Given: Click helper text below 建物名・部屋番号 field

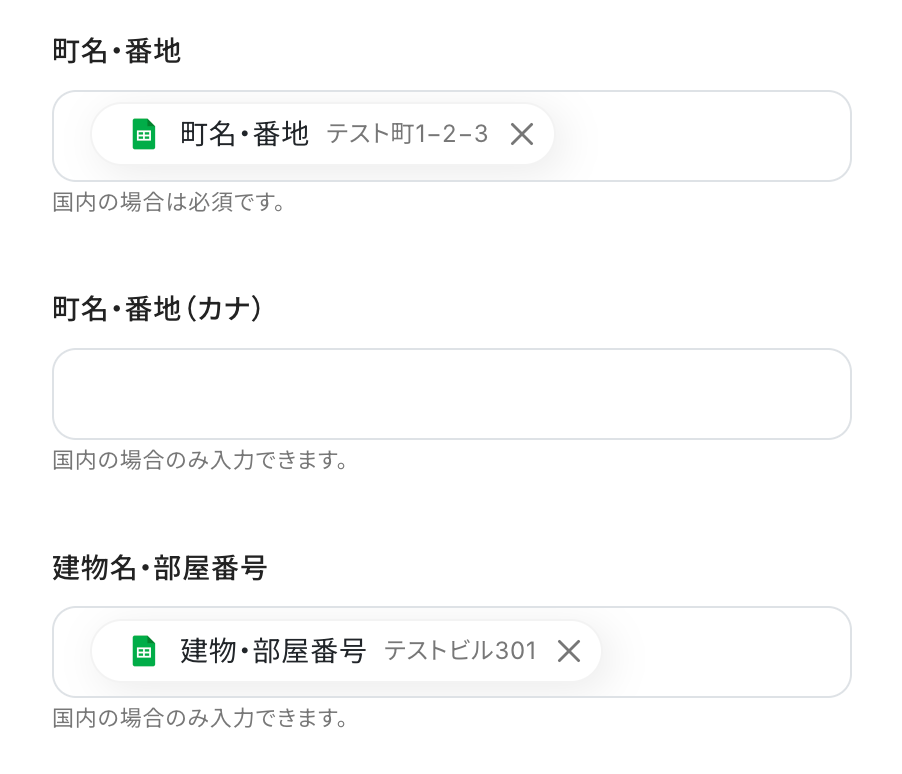Looking at the screenshot, I should coord(200,718).
